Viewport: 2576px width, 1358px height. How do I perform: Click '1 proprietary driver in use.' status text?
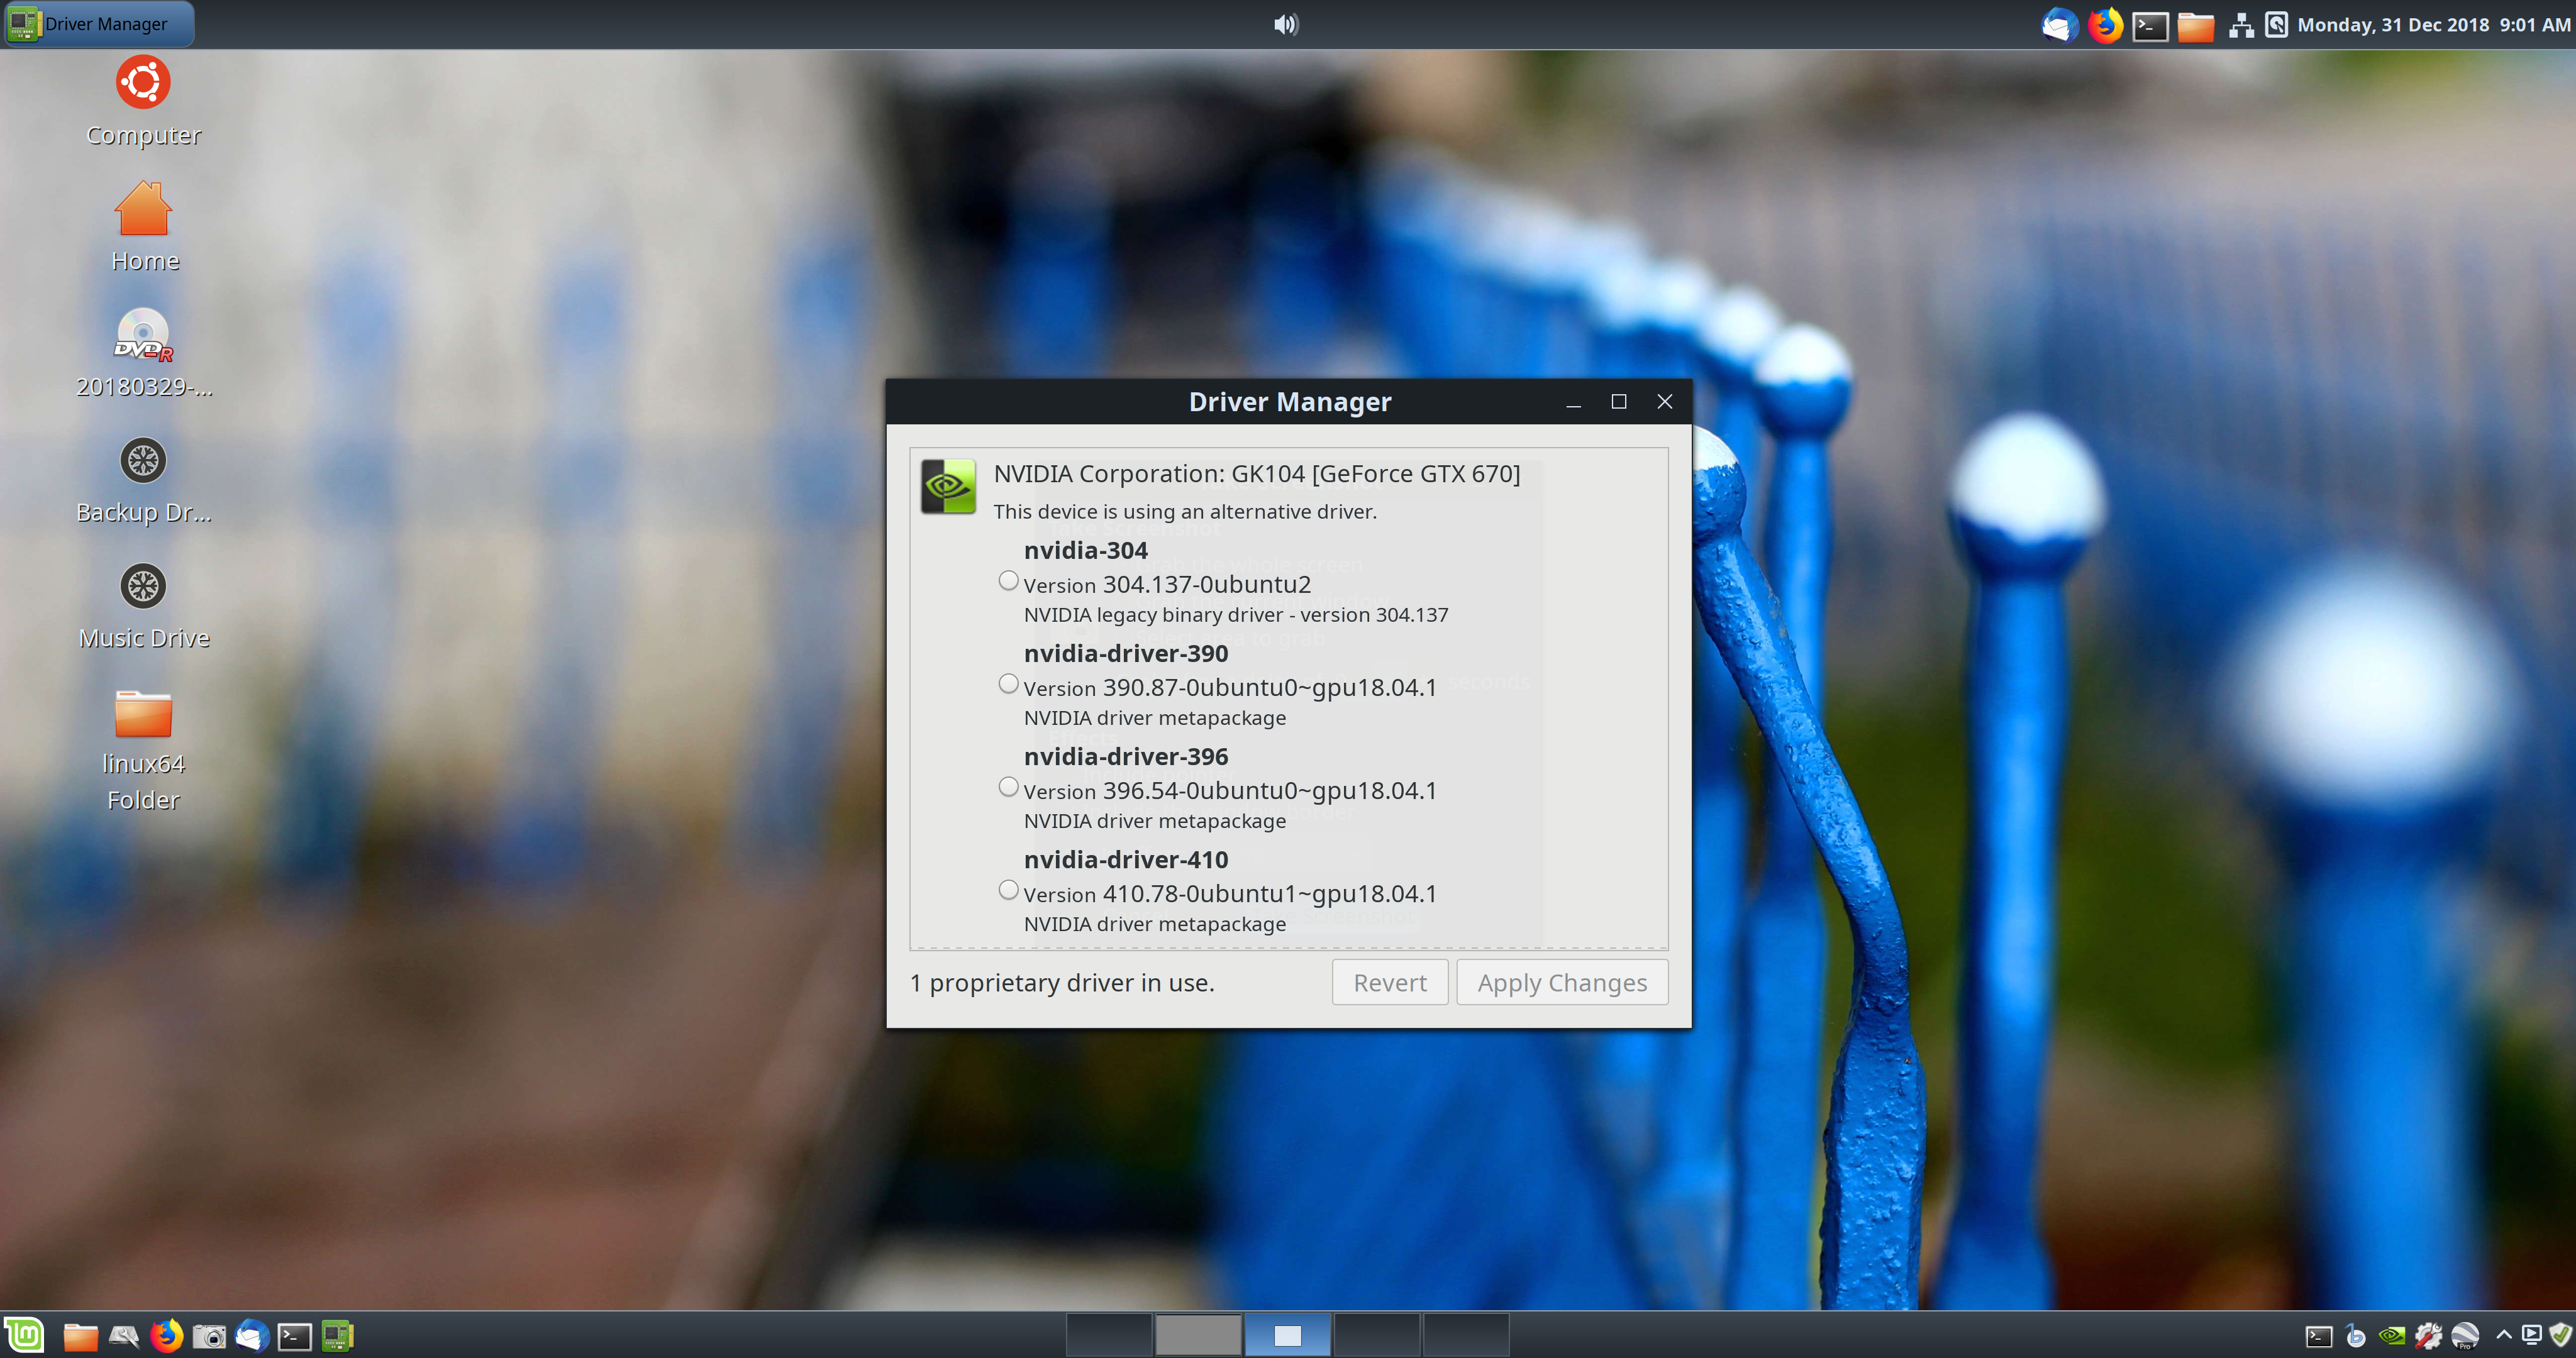coord(1062,983)
